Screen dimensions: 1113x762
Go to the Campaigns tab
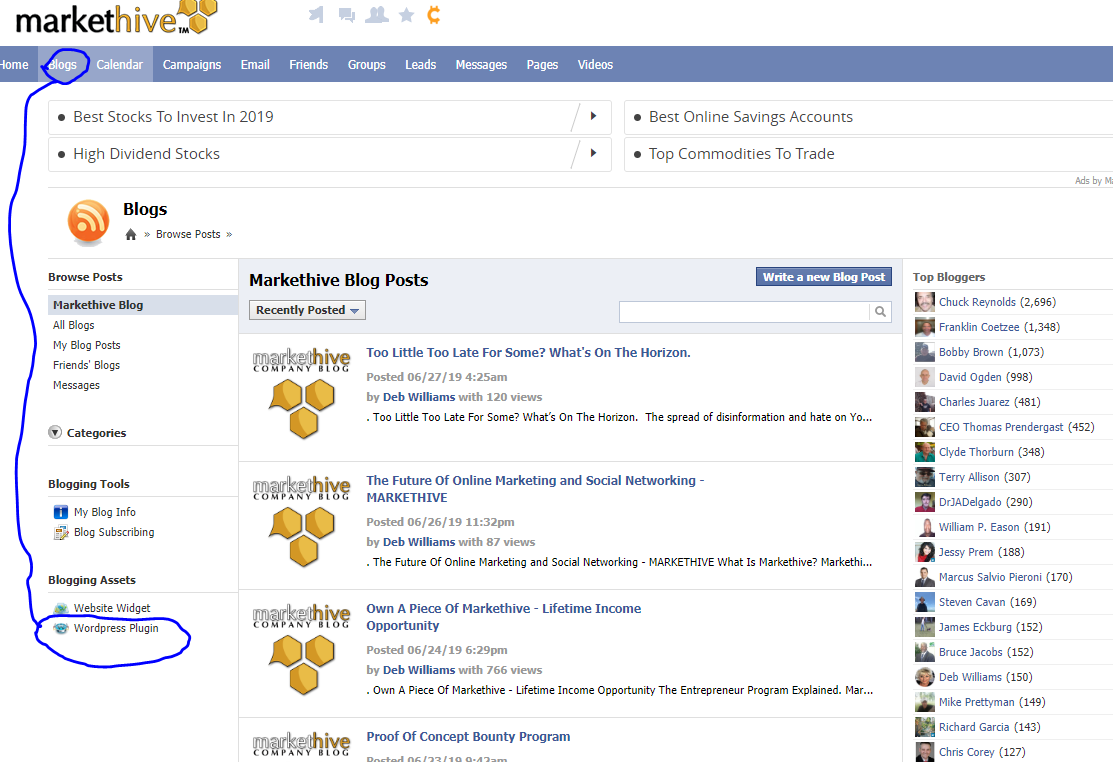(x=192, y=65)
